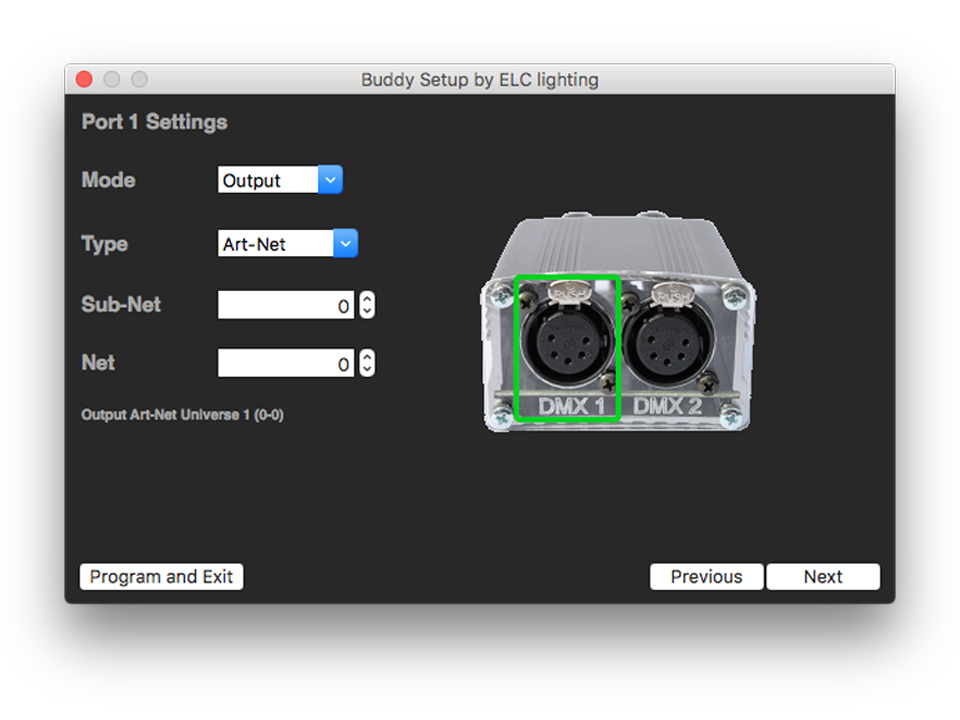Screen dimensions: 960x720
Task: Increment Net value using up stepper arrow
Action: pyautogui.click(x=367, y=358)
